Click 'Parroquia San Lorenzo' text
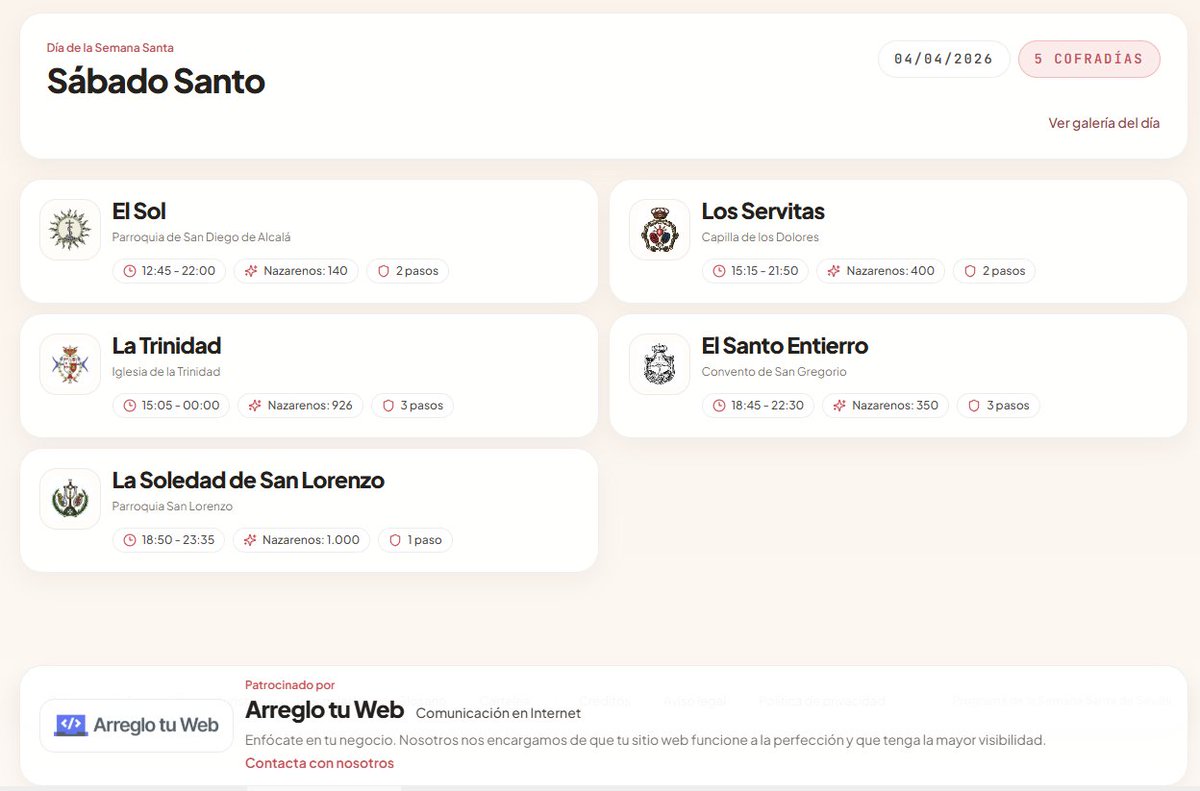 point(172,506)
